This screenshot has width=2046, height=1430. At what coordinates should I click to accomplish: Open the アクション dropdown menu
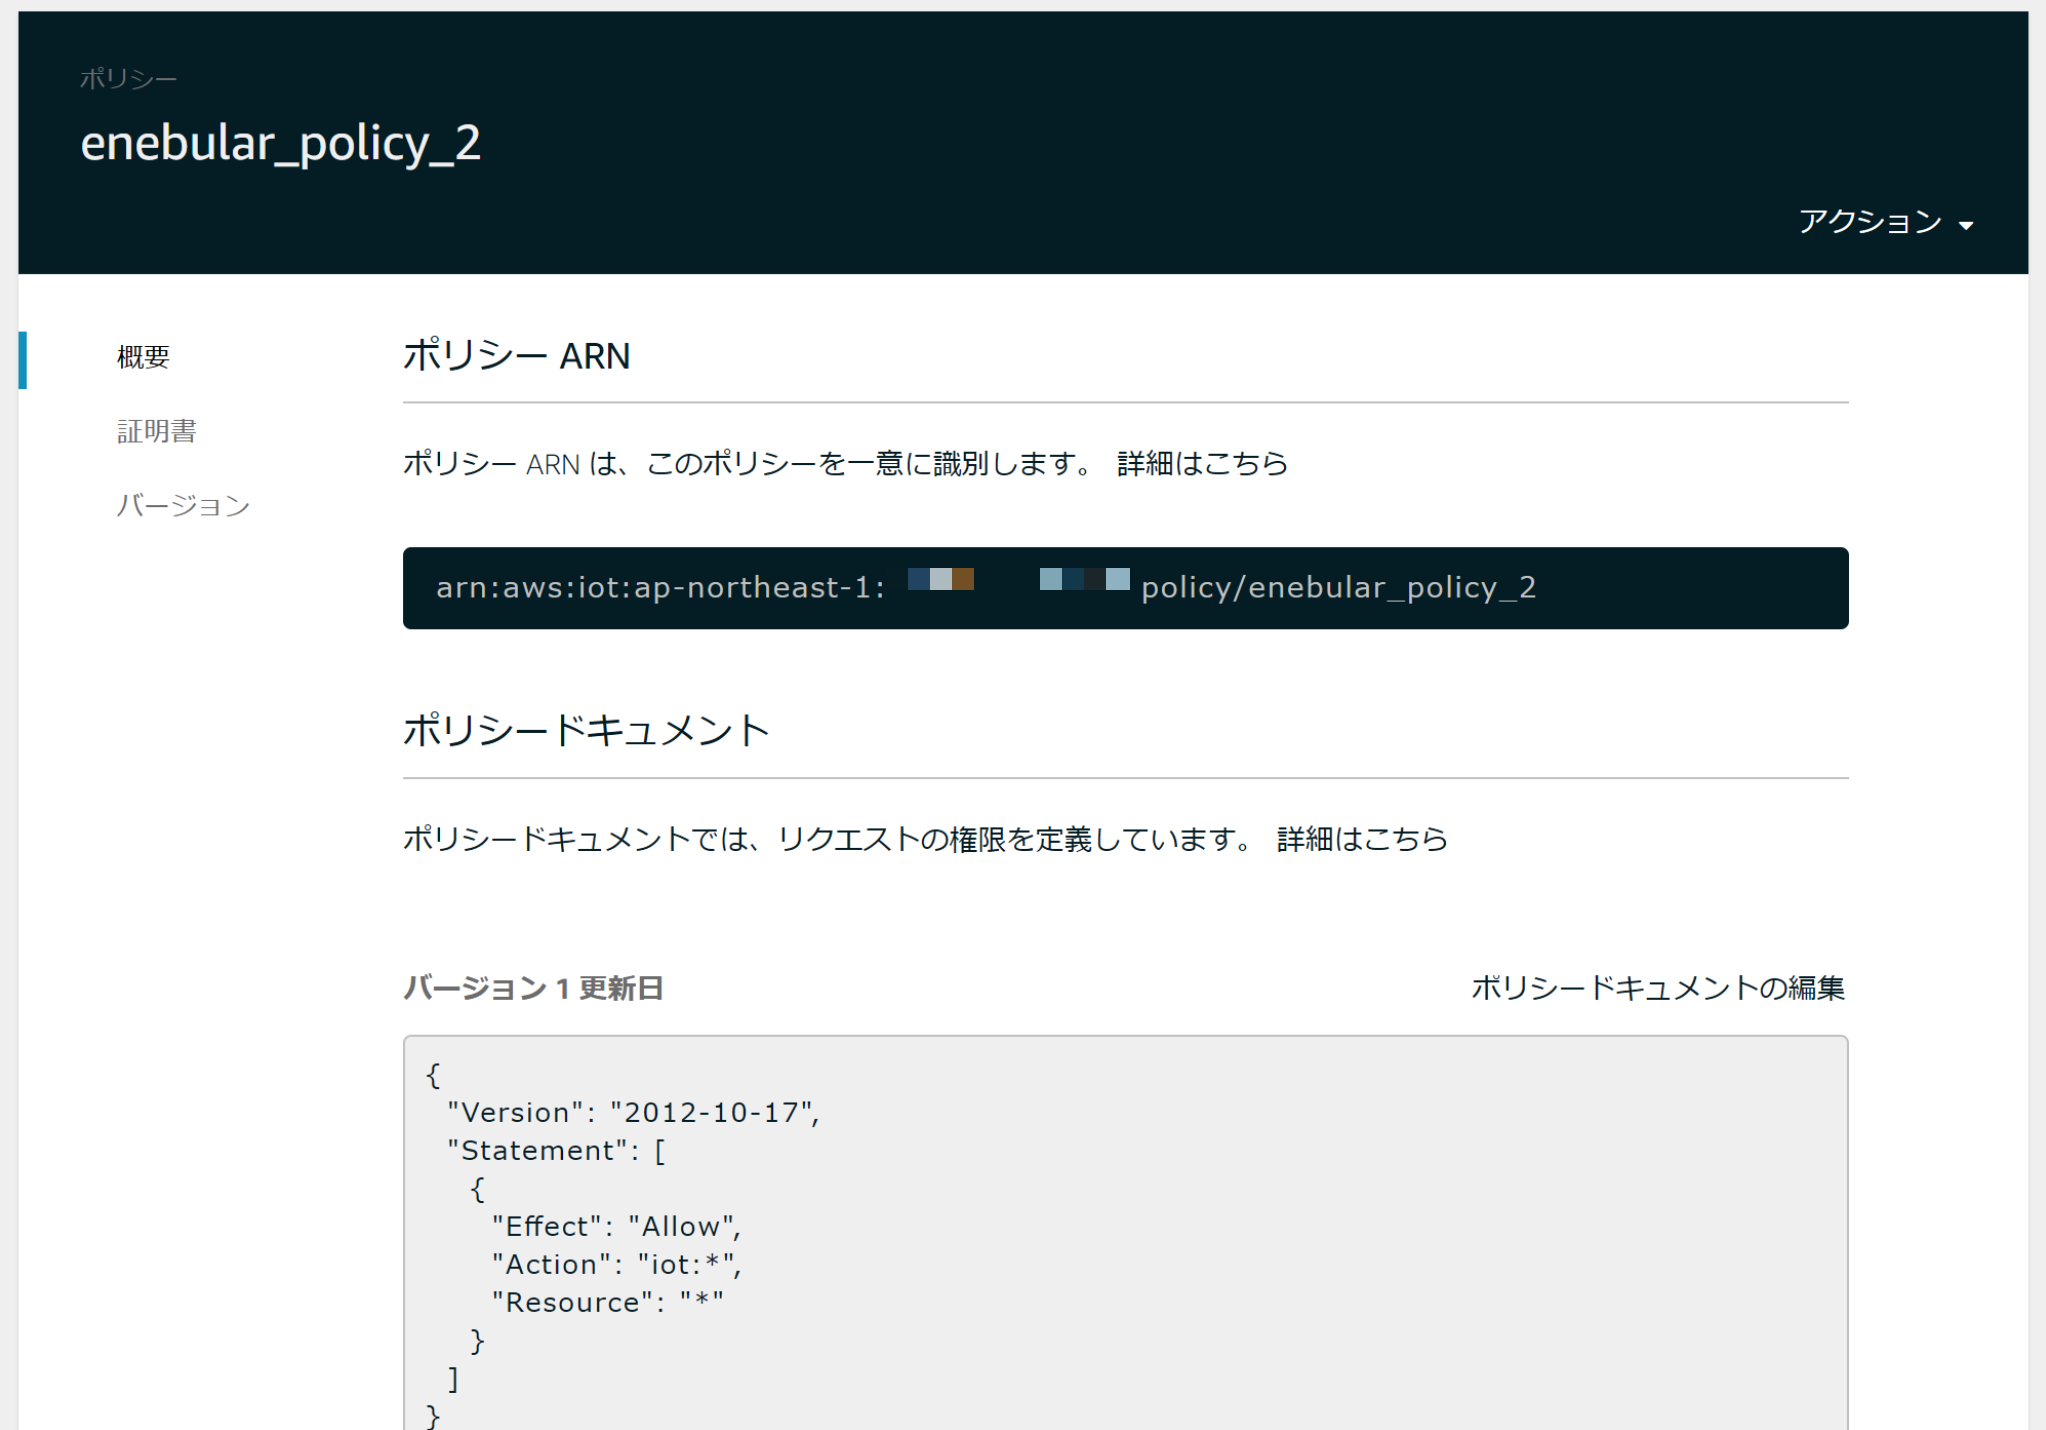point(1870,221)
